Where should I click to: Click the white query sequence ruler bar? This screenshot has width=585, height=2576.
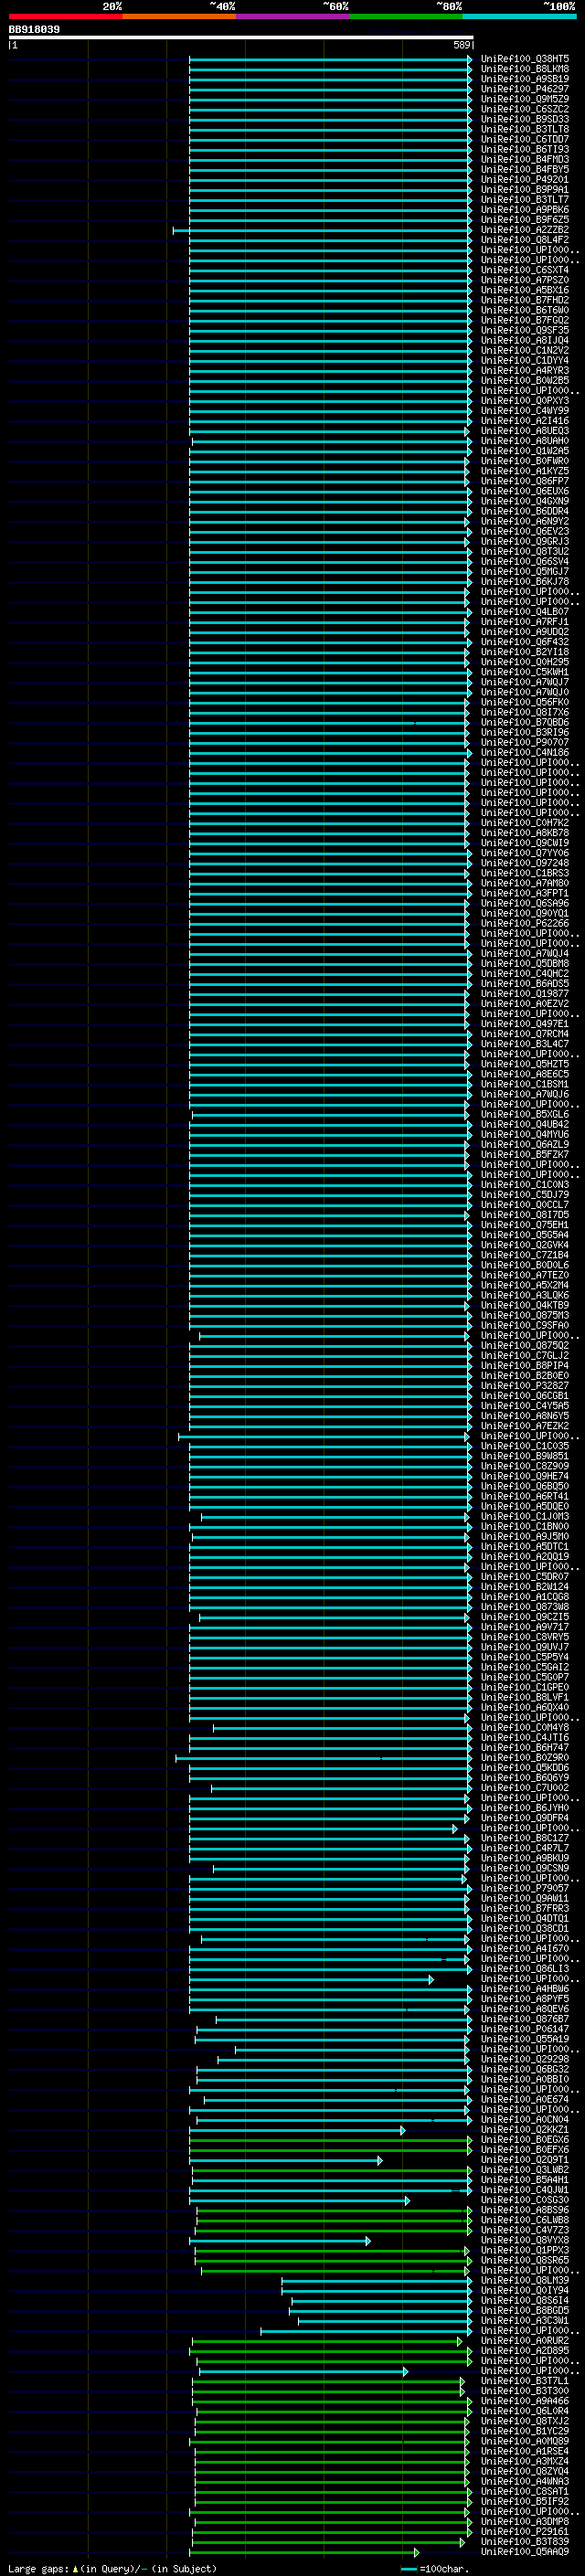pyautogui.click(x=241, y=37)
